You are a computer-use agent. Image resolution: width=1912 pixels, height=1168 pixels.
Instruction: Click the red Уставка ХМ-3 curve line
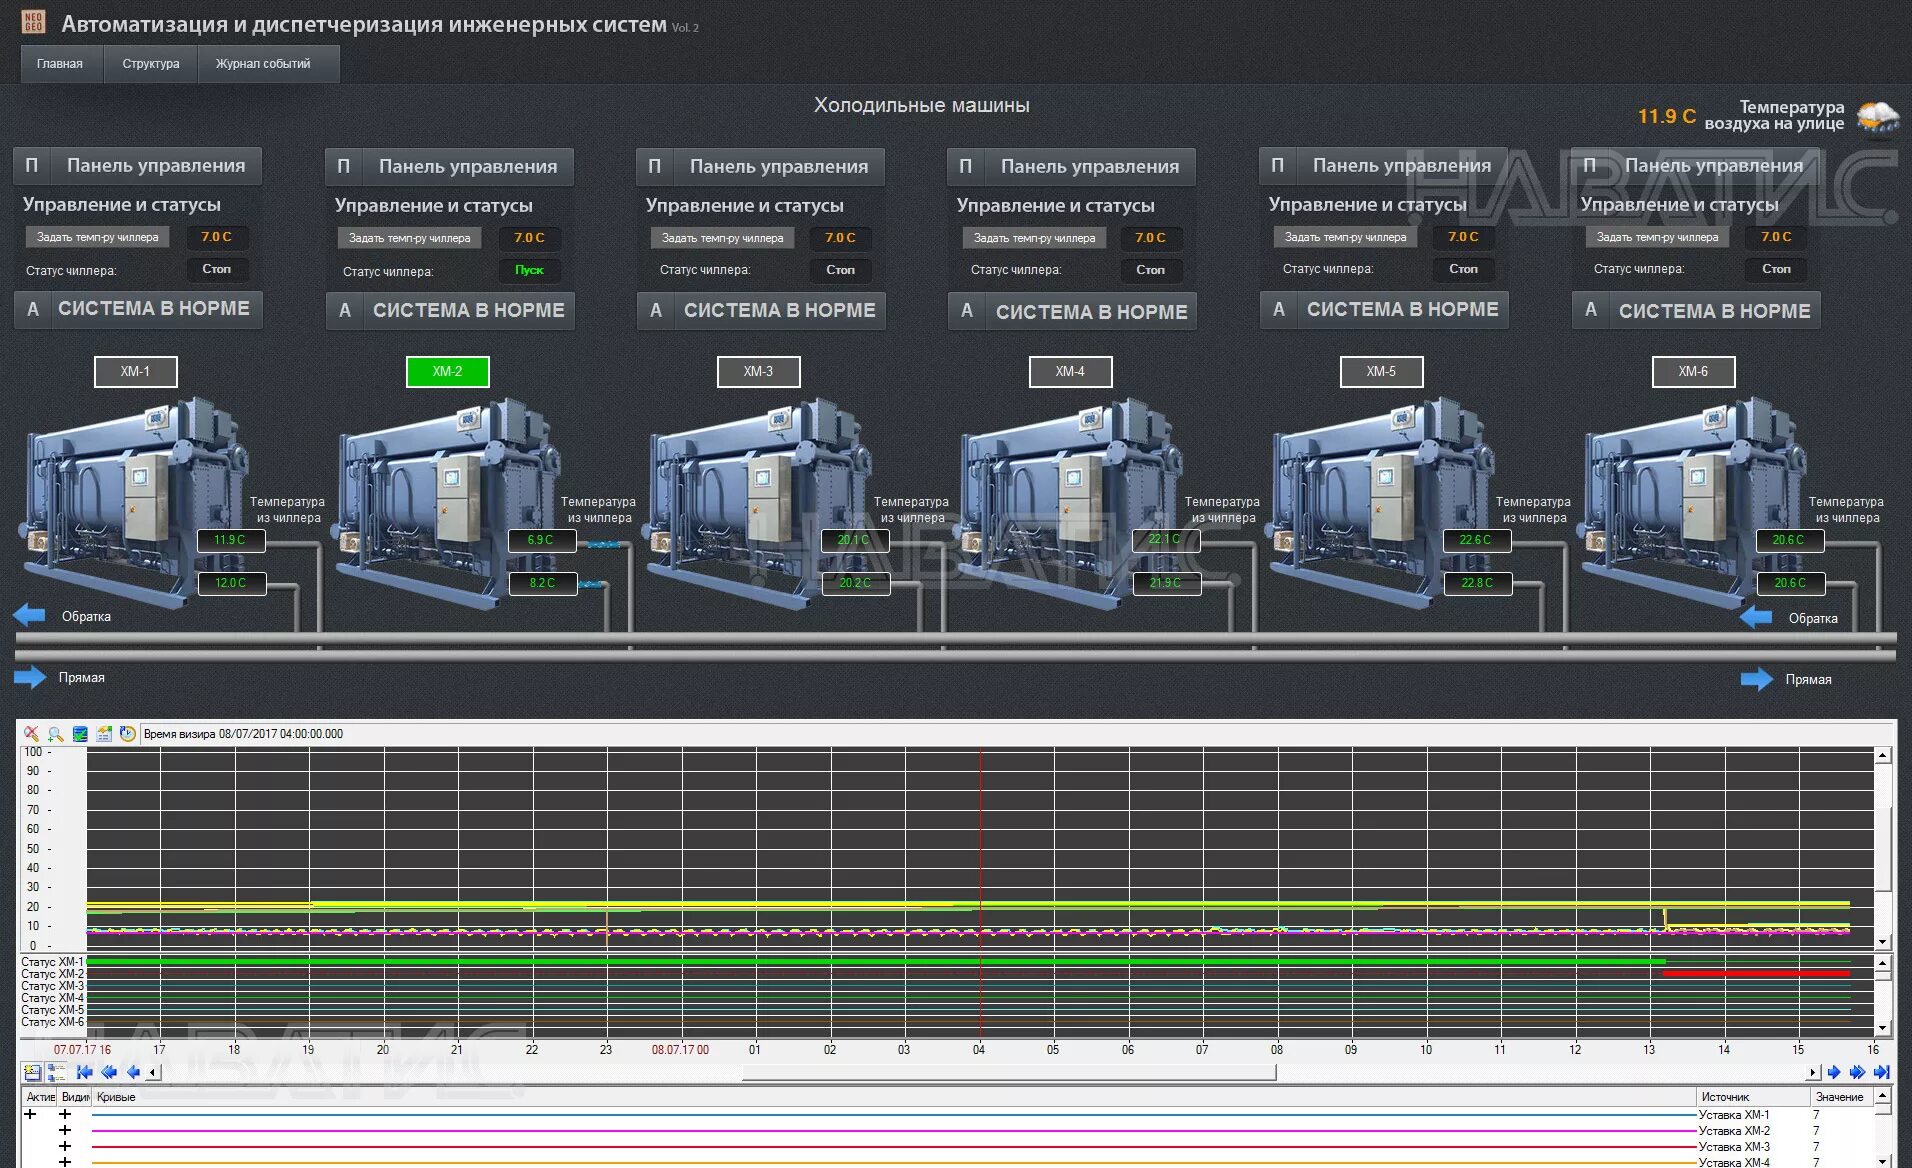[x=894, y=1147]
